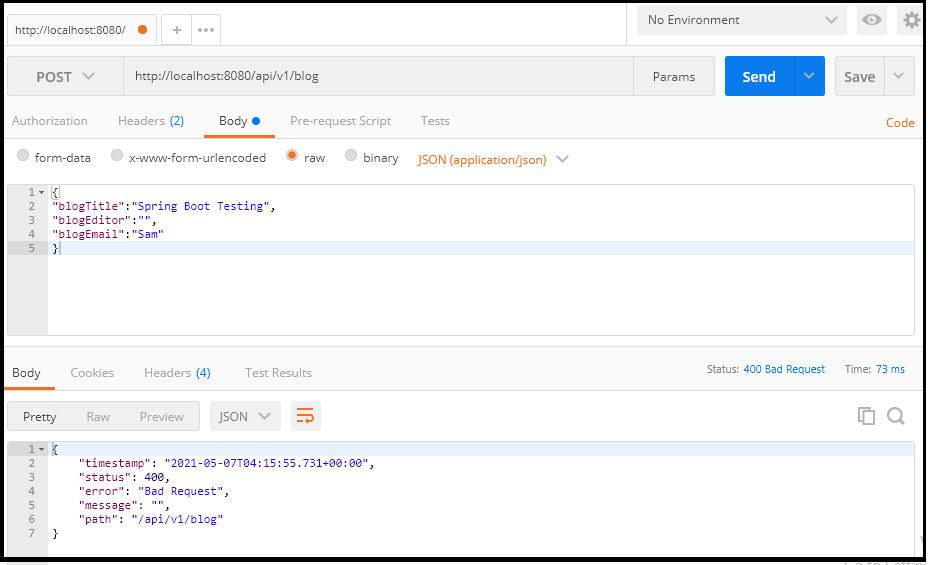Switch to the Pre-request Script tab
This screenshot has width=928, height=565.
pos(340,121)
